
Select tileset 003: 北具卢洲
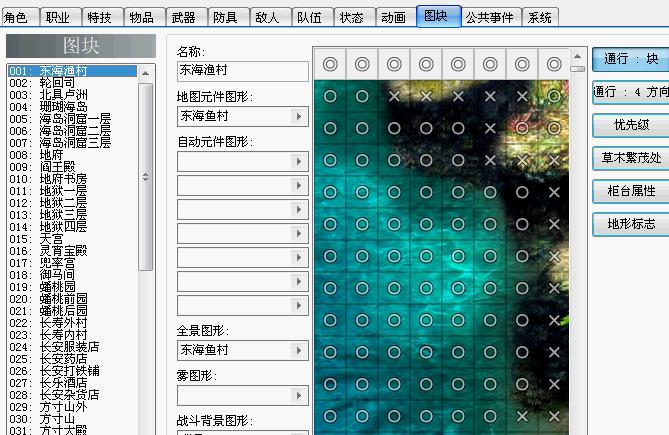click(x=72, y=95)
